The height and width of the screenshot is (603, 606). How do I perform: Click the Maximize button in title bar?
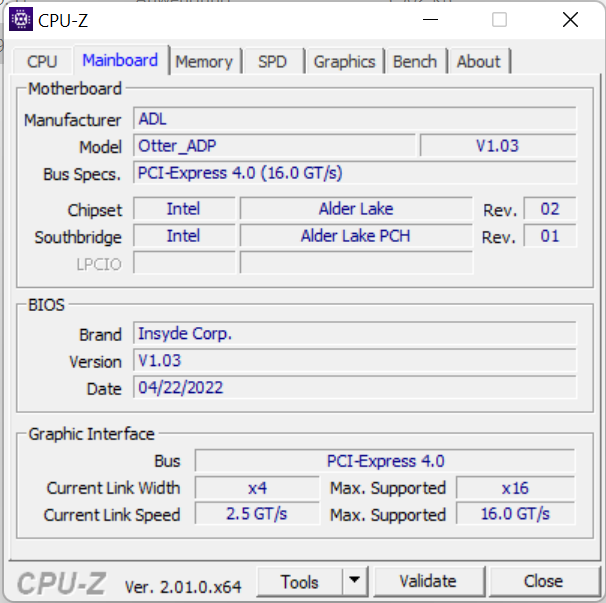pos(499,19)
